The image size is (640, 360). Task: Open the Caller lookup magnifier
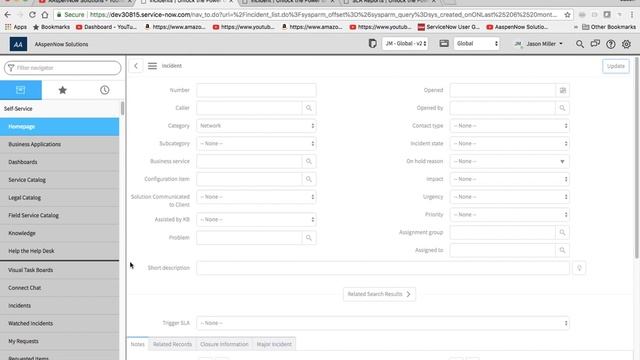[309, 108]
